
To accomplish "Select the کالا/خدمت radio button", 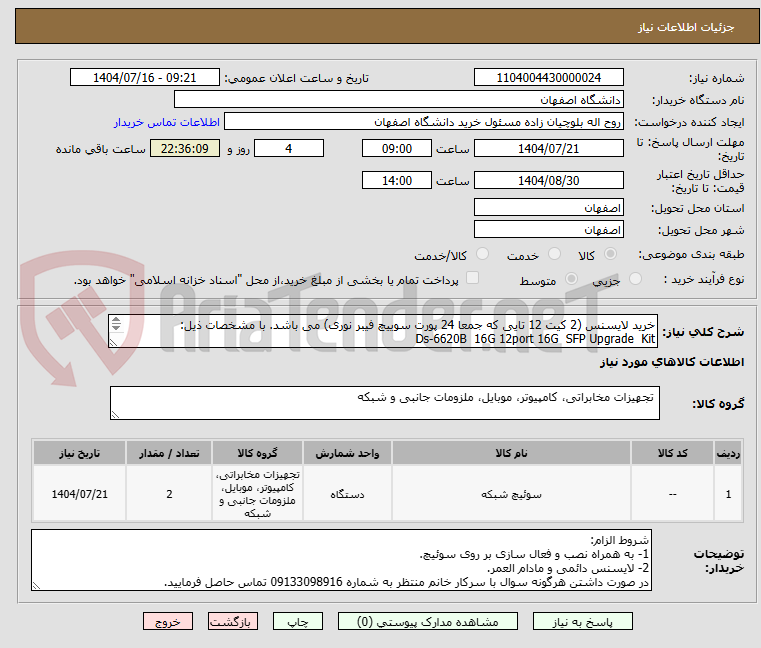I will pos(482,254).
